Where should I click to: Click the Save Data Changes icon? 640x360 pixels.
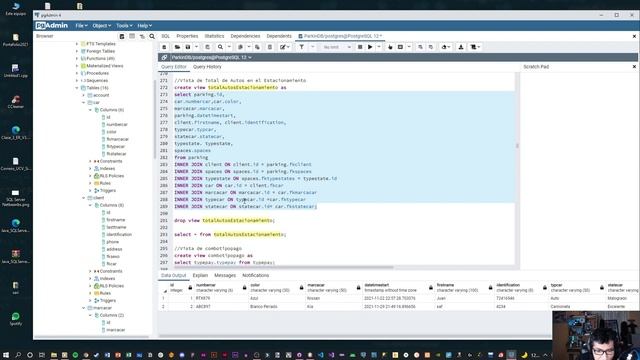click(x=207, y=47)
